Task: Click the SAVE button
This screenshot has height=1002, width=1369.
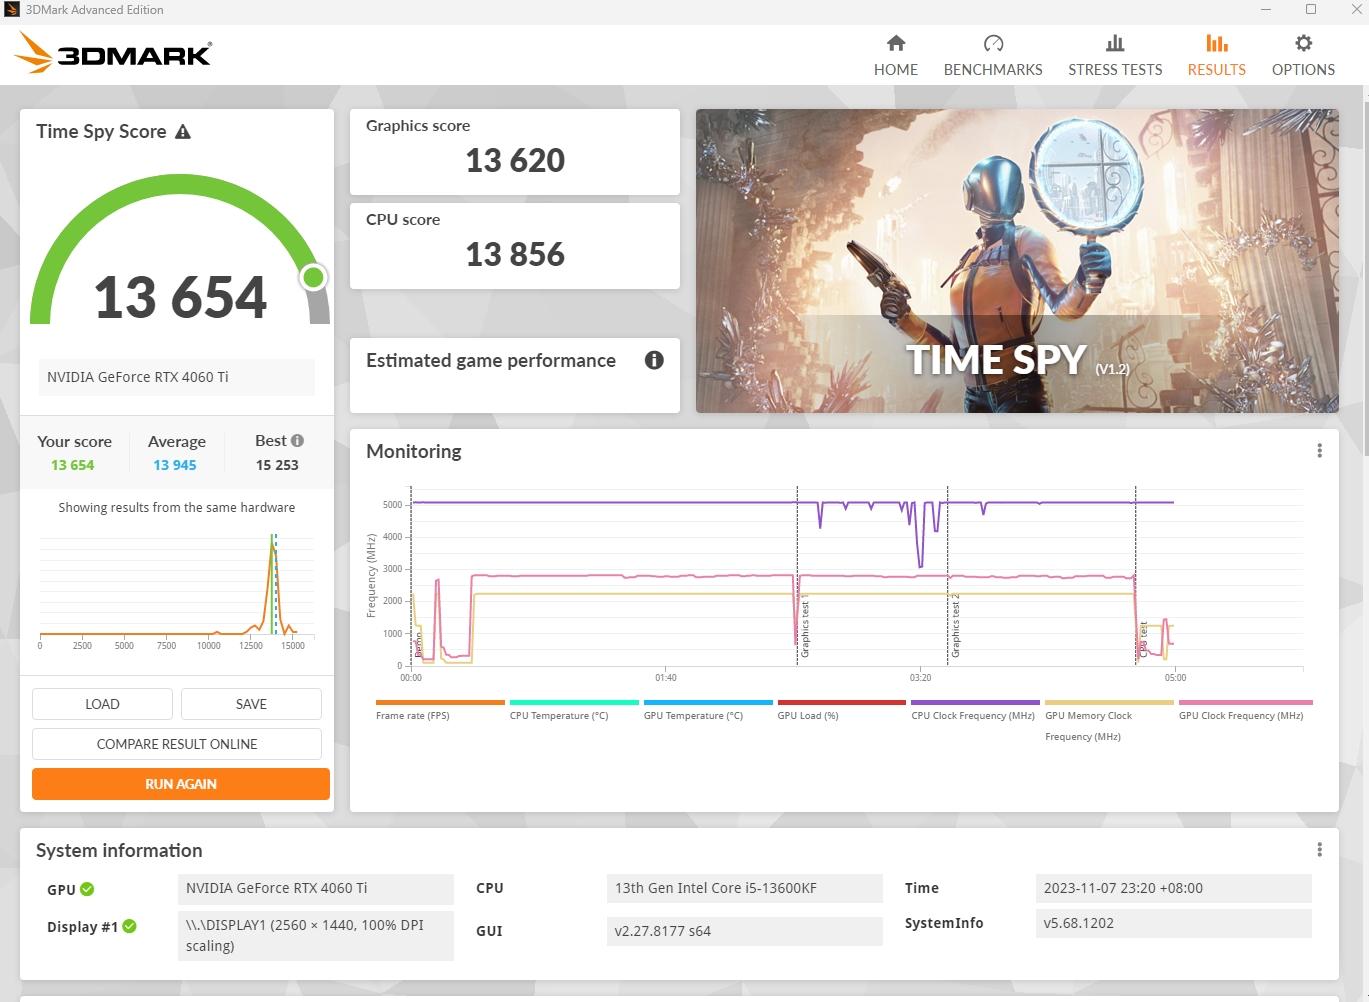Action: click(251, 704)
